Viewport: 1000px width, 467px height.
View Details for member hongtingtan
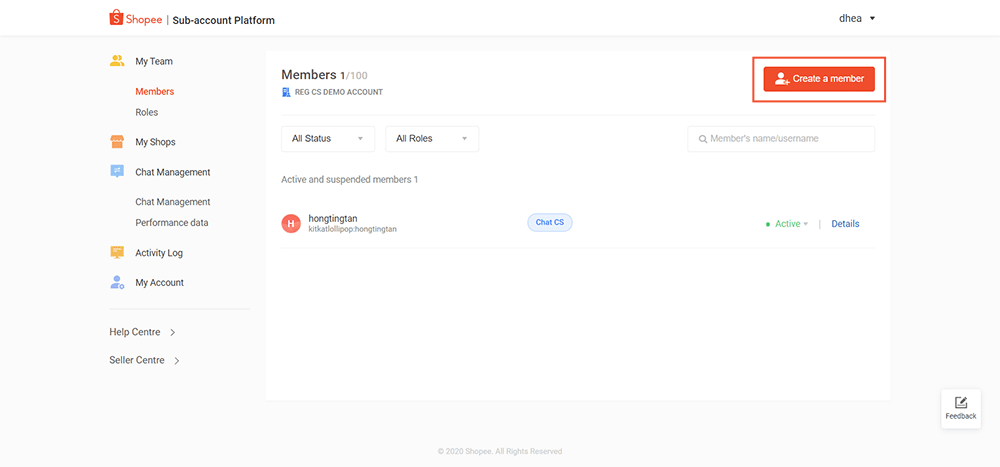point(845,224)
